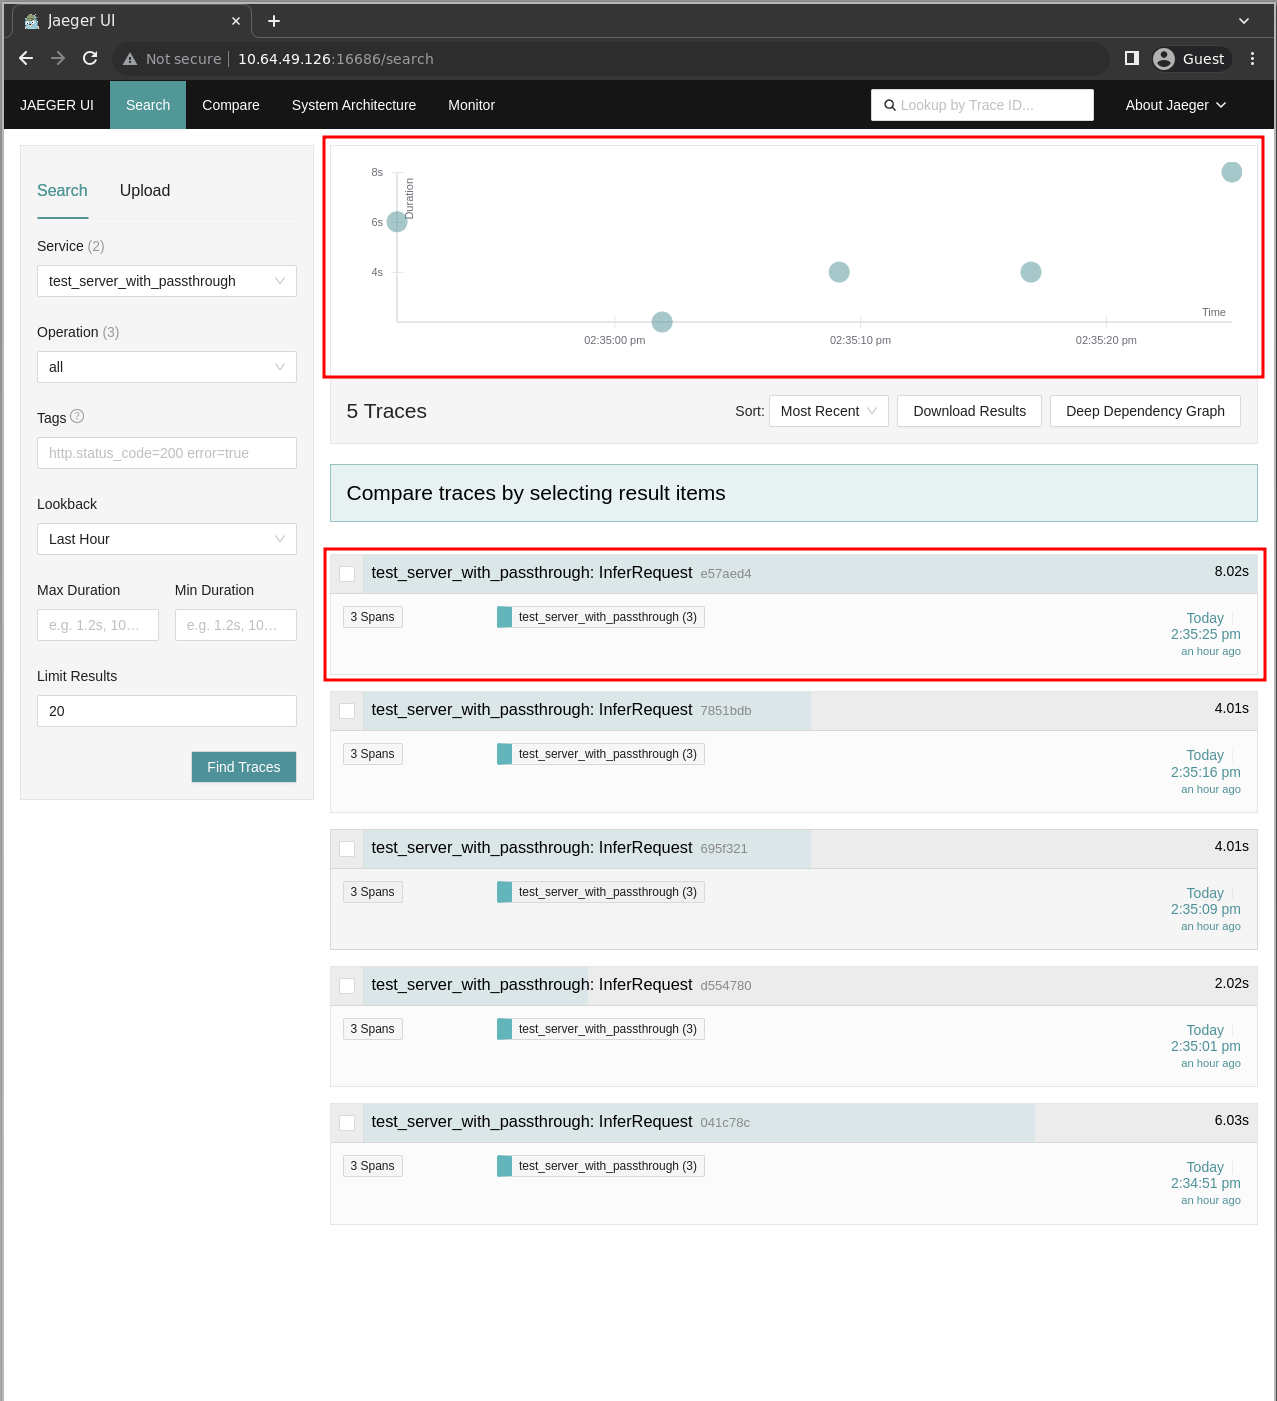Click the 6.03s duration label

coord(1232,1120)
